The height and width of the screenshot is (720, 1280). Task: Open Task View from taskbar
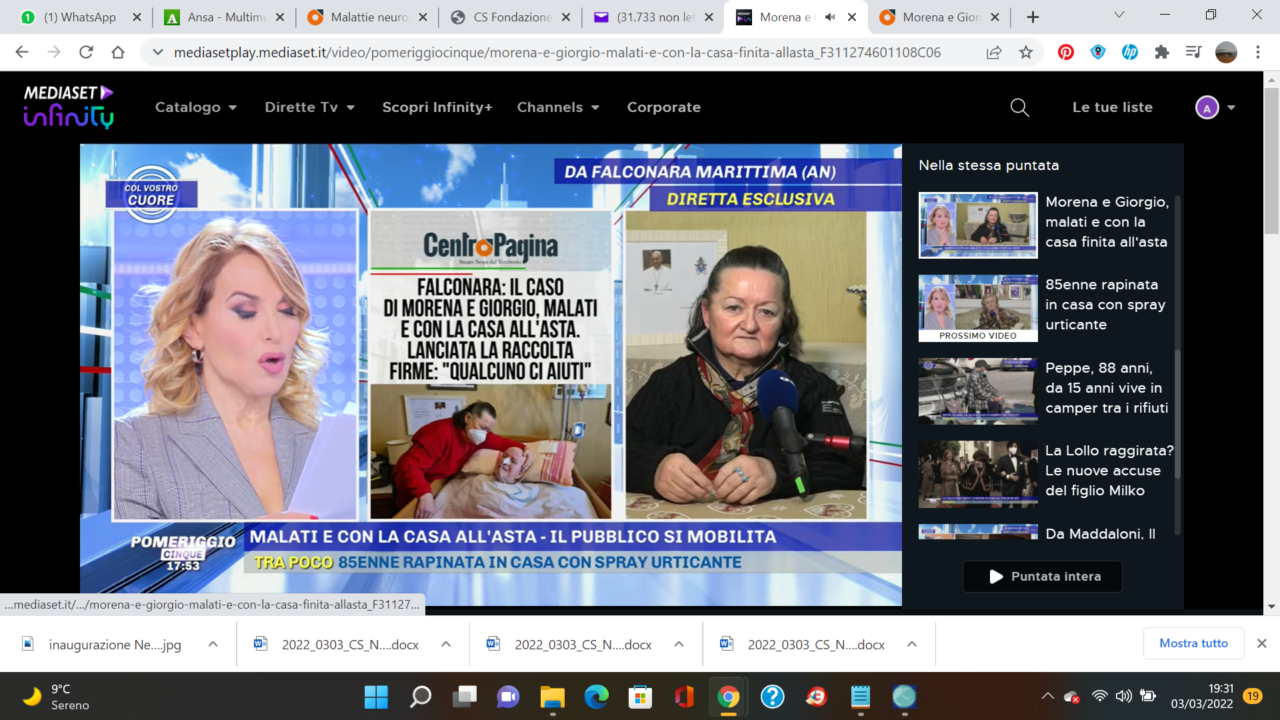point(464,696)
